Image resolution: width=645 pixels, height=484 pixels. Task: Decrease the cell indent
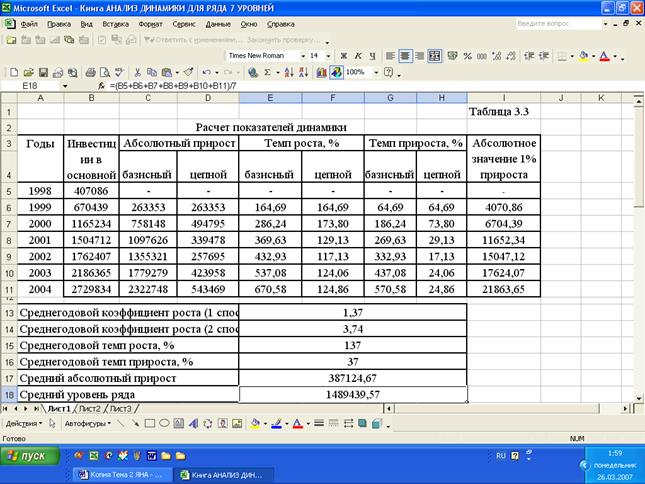pyautogui.click(x=529, y=56)
